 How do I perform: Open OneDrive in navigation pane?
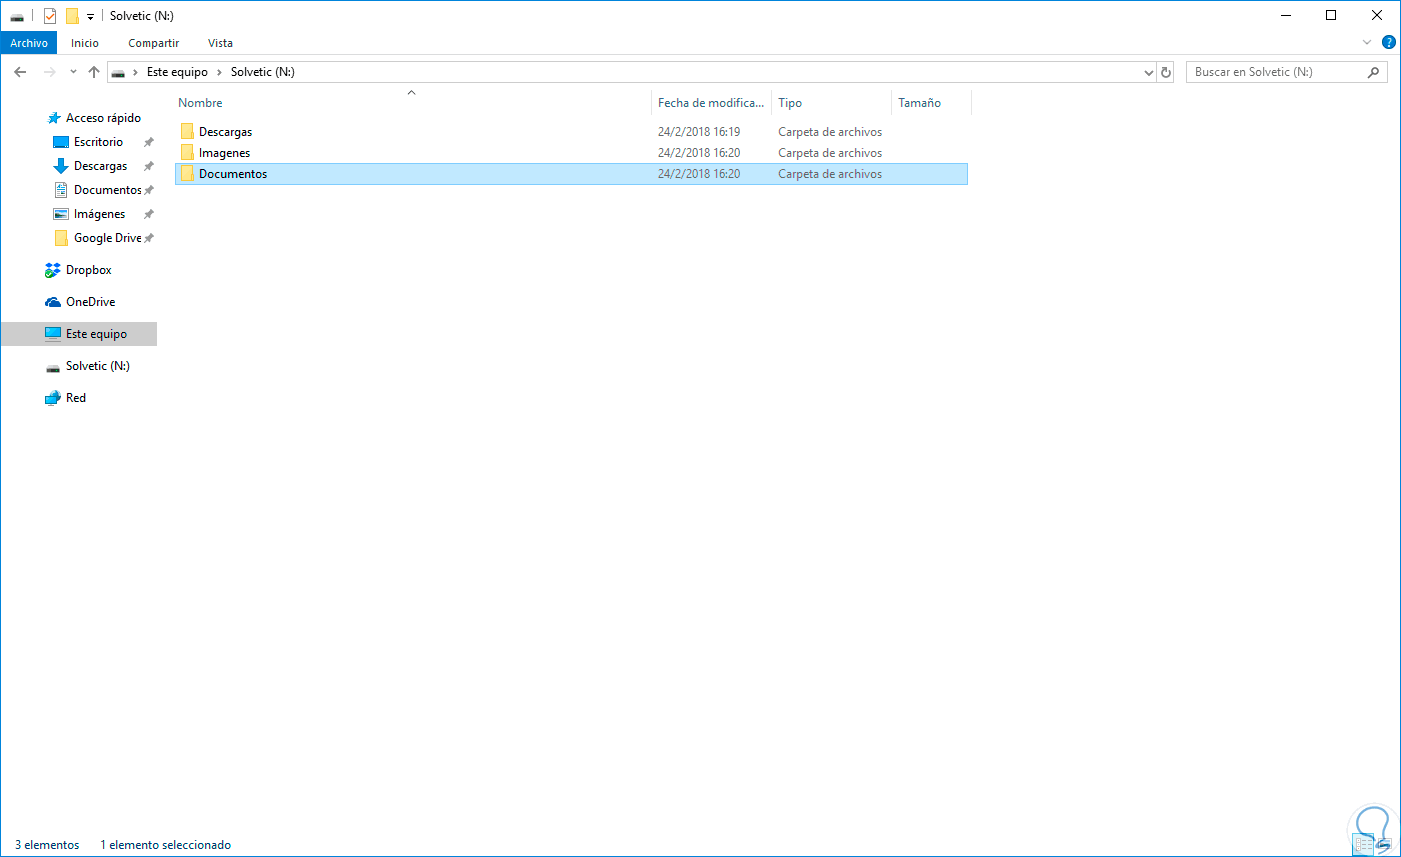90,302
